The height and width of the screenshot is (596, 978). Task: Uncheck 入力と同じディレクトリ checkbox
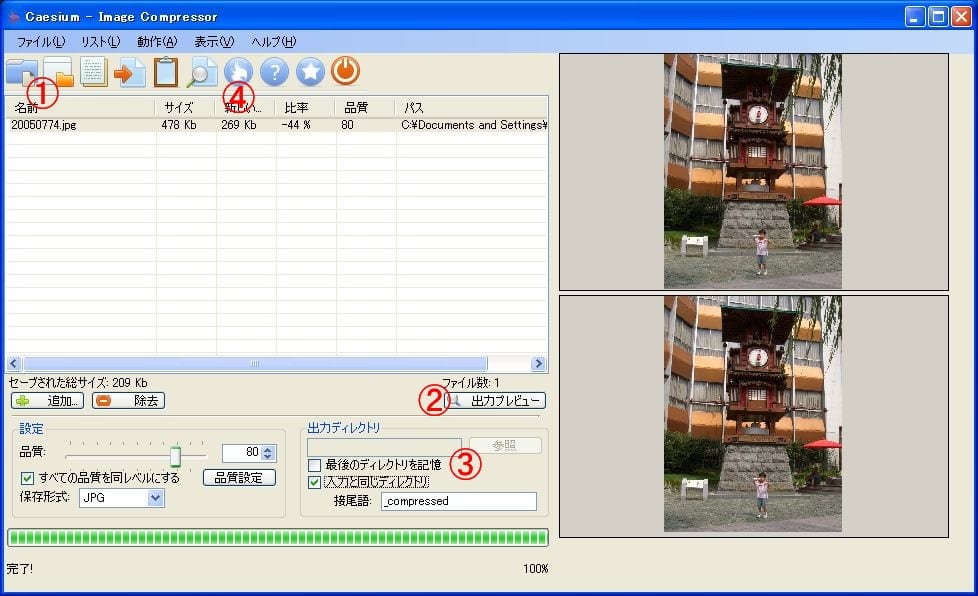tap(315, 482)
